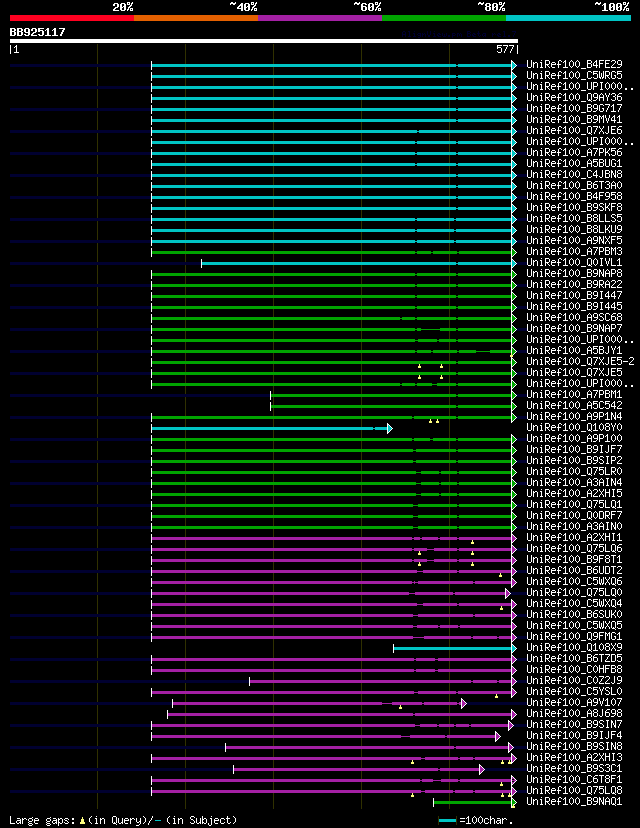This screenshot has height=828, width=640.
Task: Click the cyan alignment bar for Q108Y0
Action: pyautogui.click(x=269, y=428)
